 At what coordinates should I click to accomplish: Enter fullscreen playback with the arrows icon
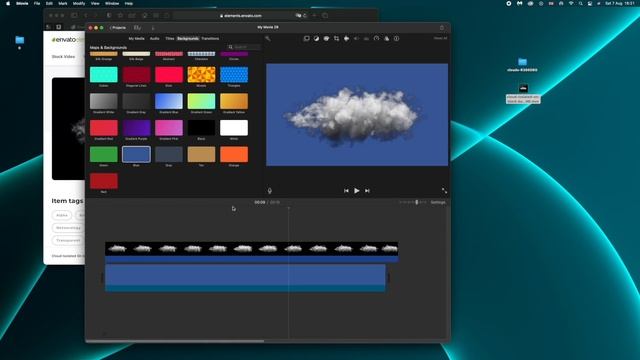[444, 191]
